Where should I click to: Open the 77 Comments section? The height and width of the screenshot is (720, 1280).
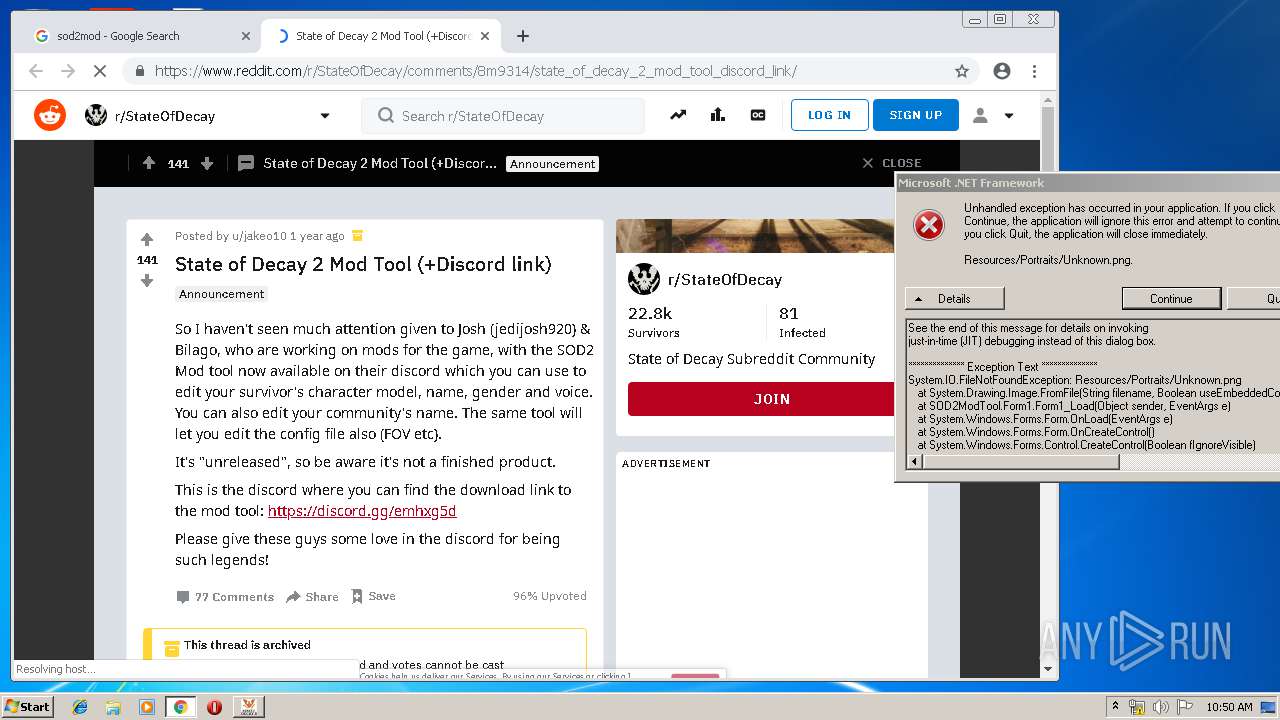[225, 597]
